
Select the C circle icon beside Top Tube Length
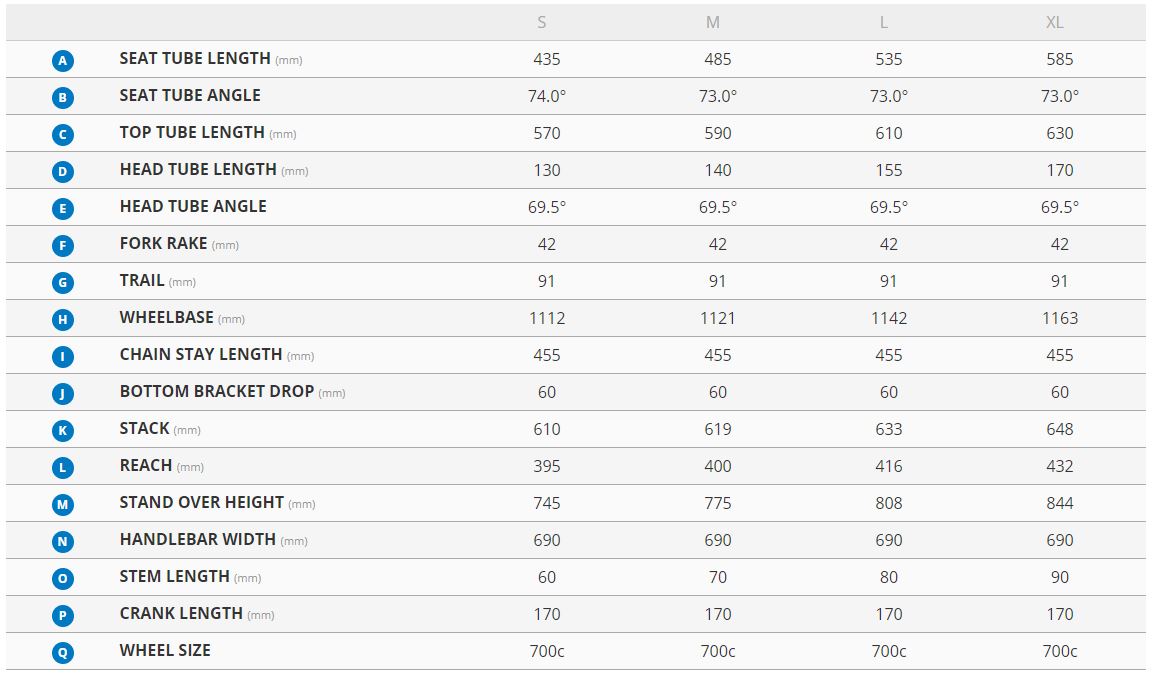[63, 135]
